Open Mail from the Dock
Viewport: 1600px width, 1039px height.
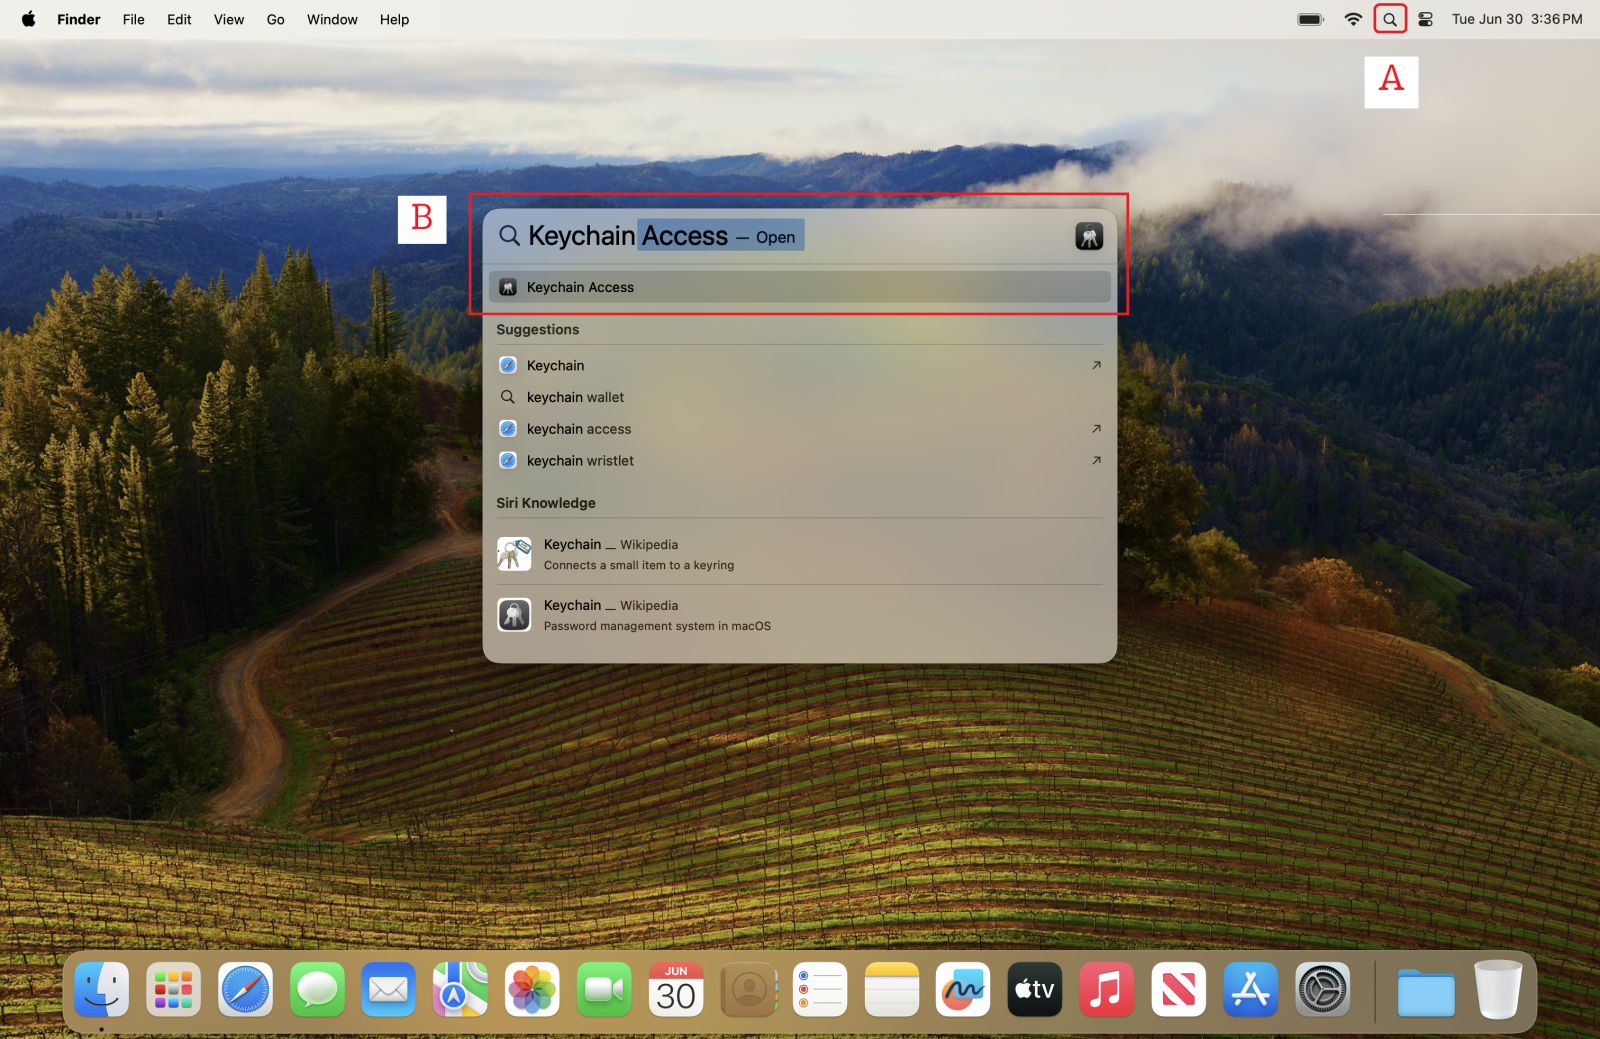389,990
